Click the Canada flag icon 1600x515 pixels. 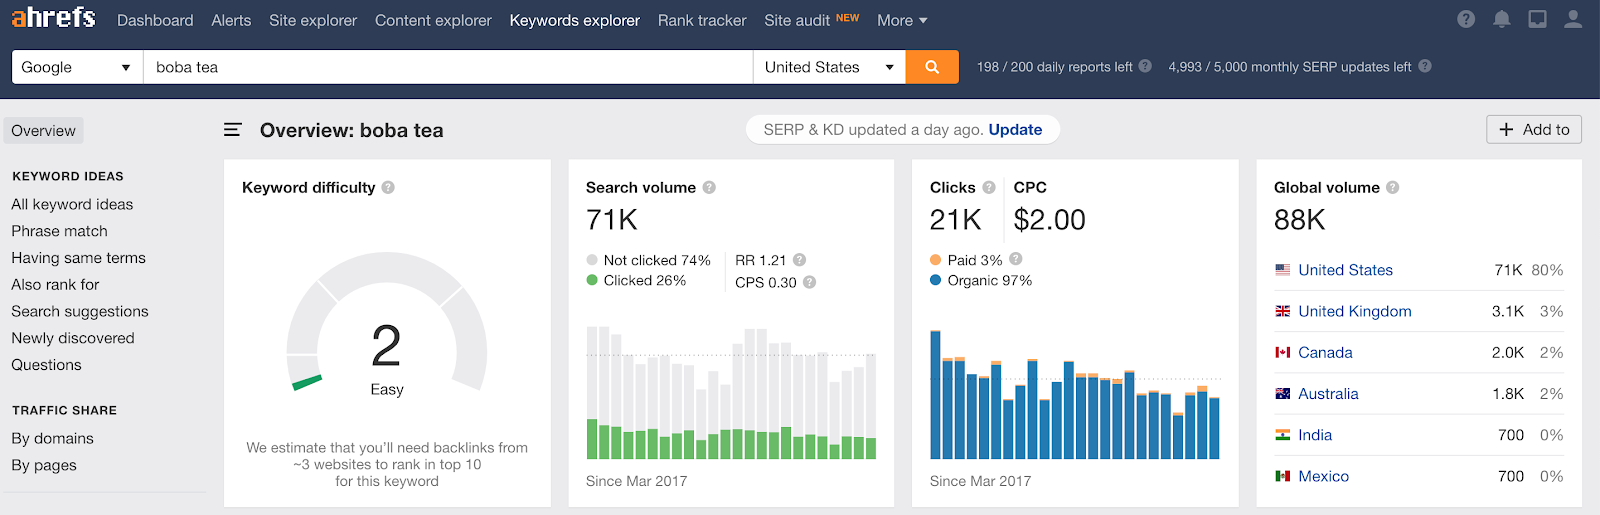[1283, 352]
